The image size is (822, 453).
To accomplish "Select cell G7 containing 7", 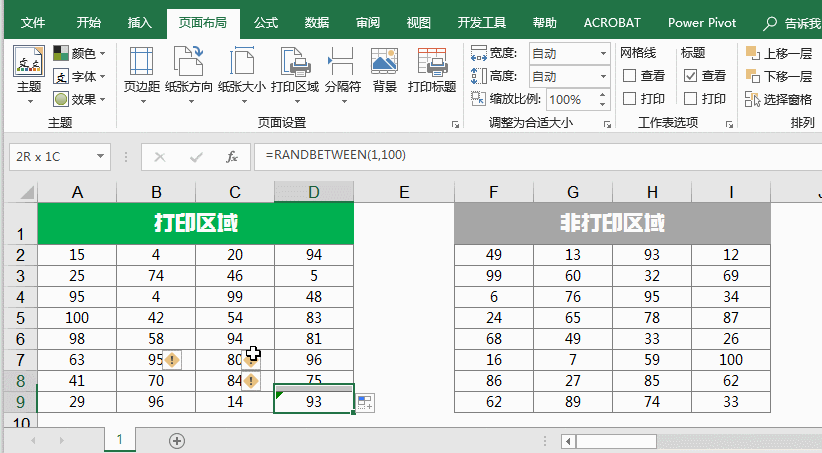I will click(x=572, y=360).
